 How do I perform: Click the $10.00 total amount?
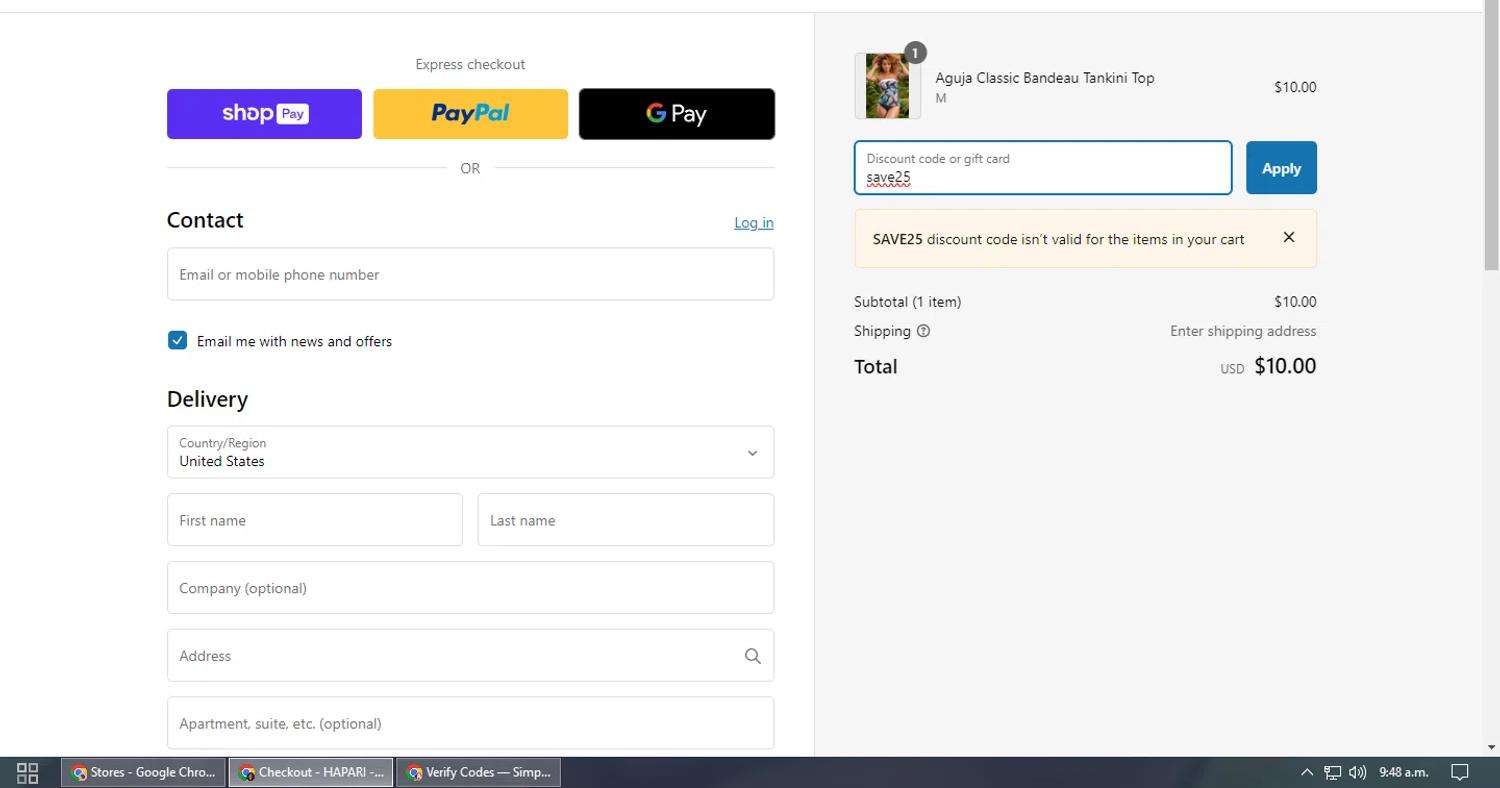click(1285, 366)
